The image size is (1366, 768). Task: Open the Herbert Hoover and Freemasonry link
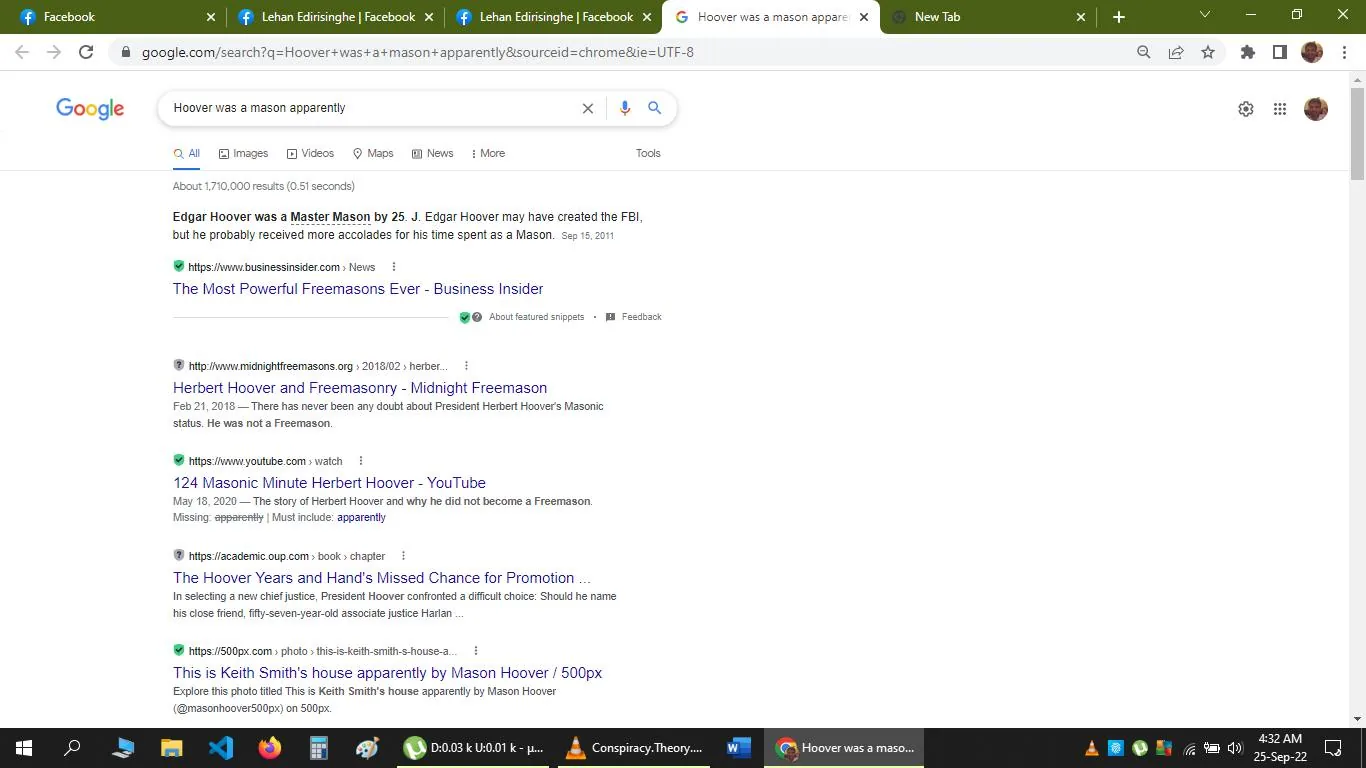(360, 388)
